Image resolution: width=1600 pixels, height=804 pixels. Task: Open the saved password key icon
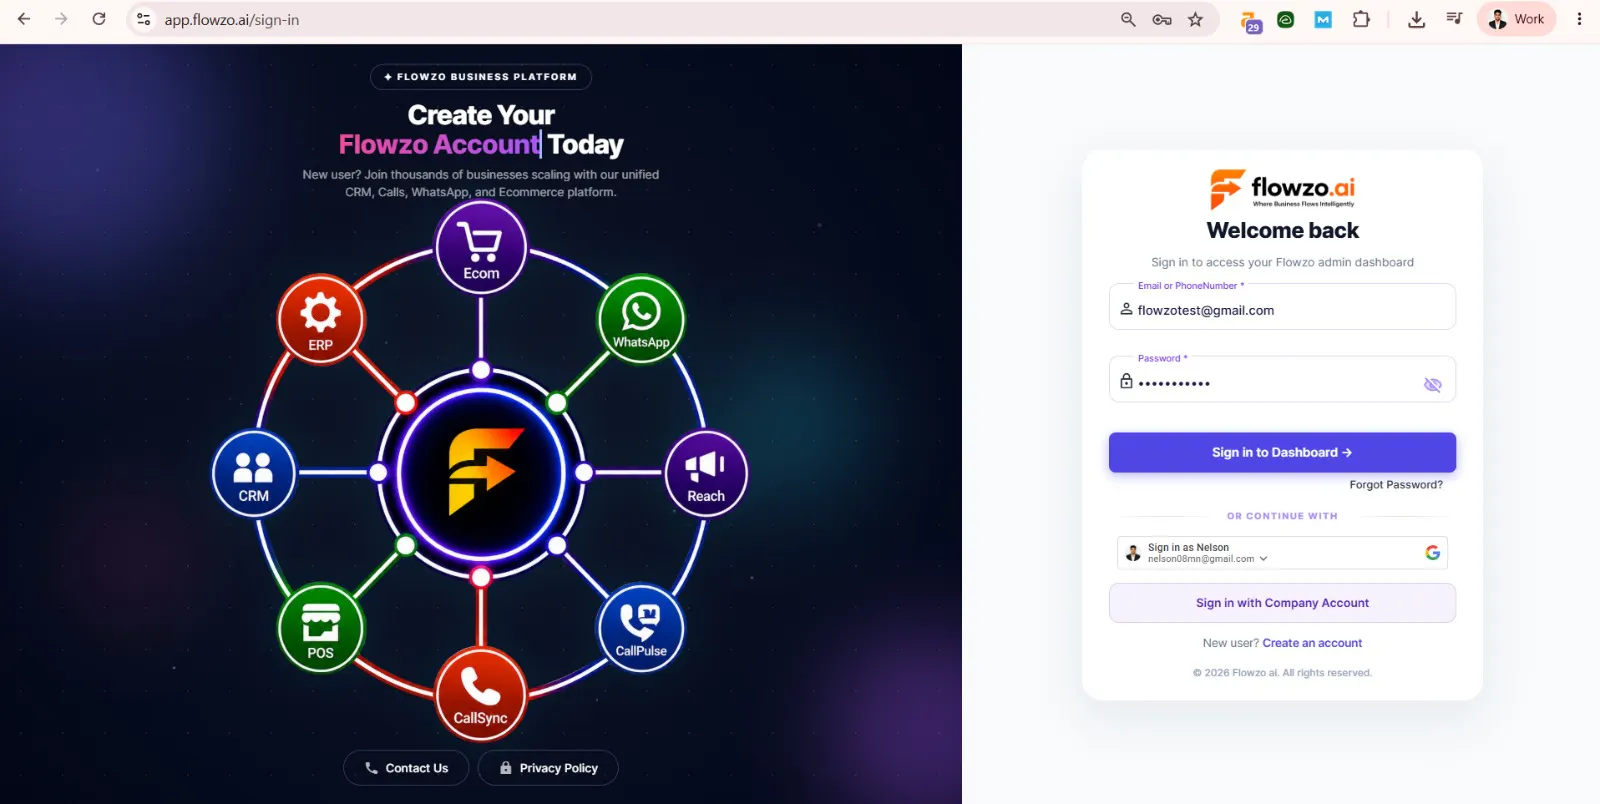click(1162, 19)
